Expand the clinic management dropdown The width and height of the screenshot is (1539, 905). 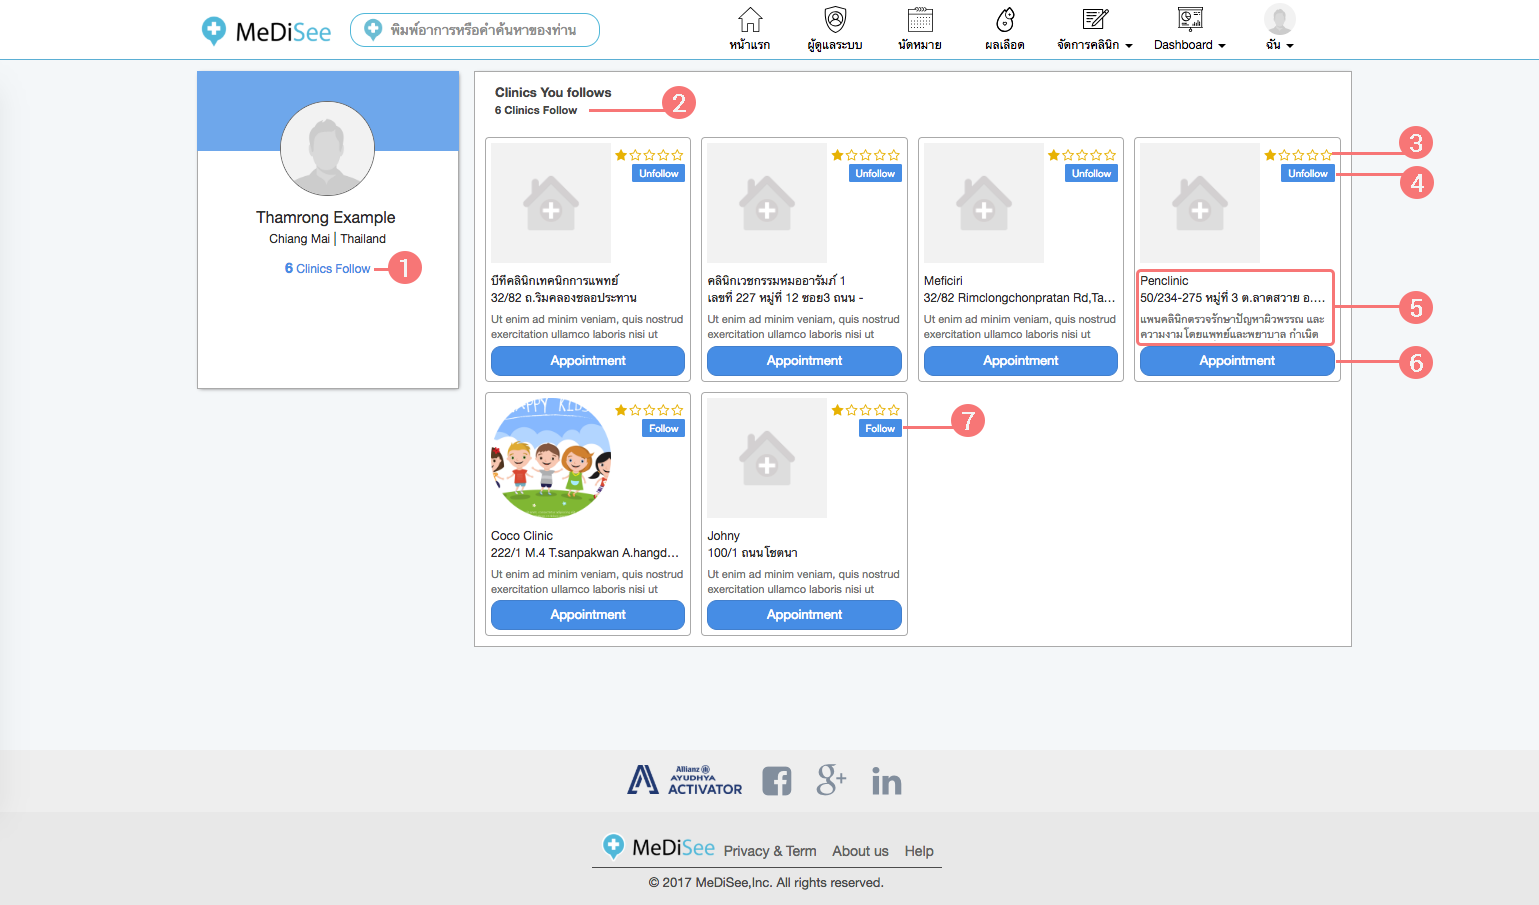[x=1094, y=45]
